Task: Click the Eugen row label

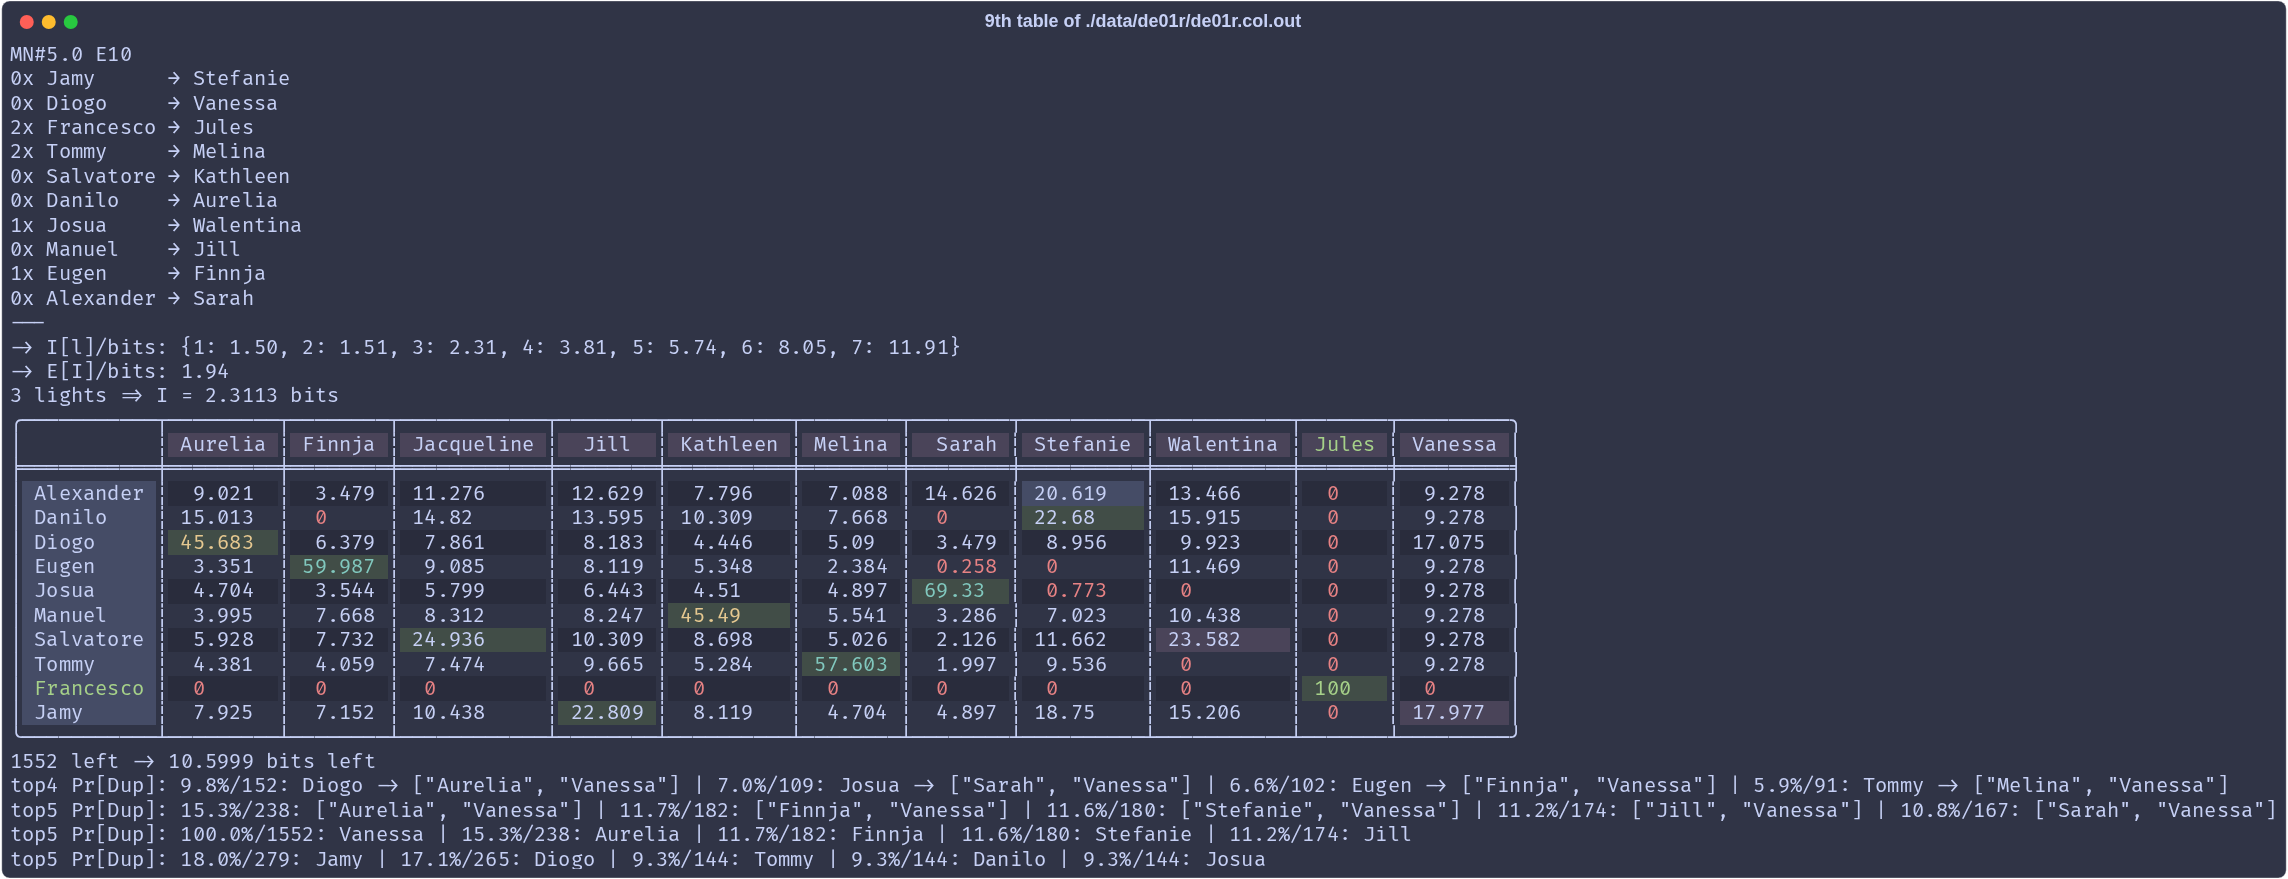Action: [89, 566]
